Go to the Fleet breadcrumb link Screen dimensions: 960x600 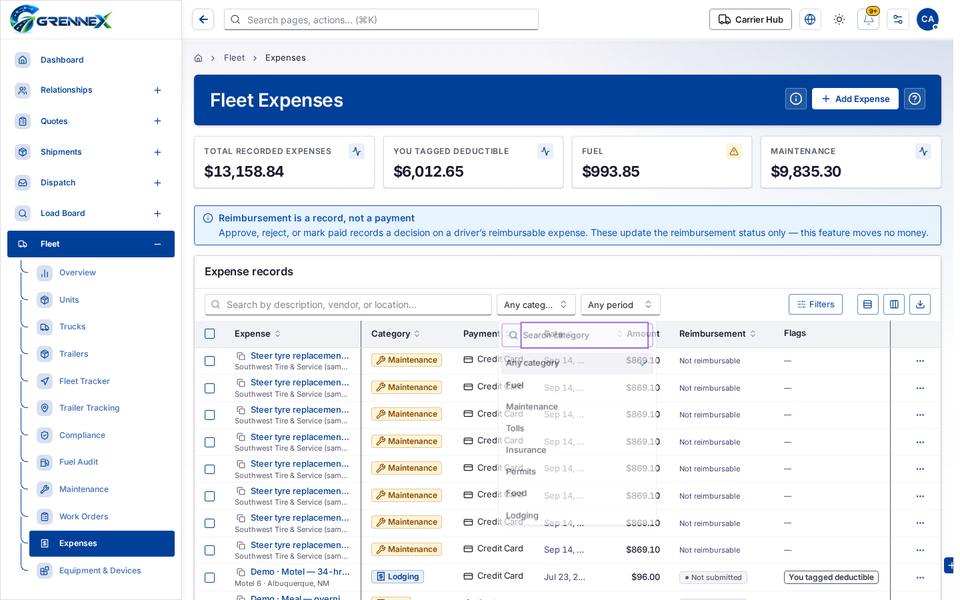click(x=234, y=58)
